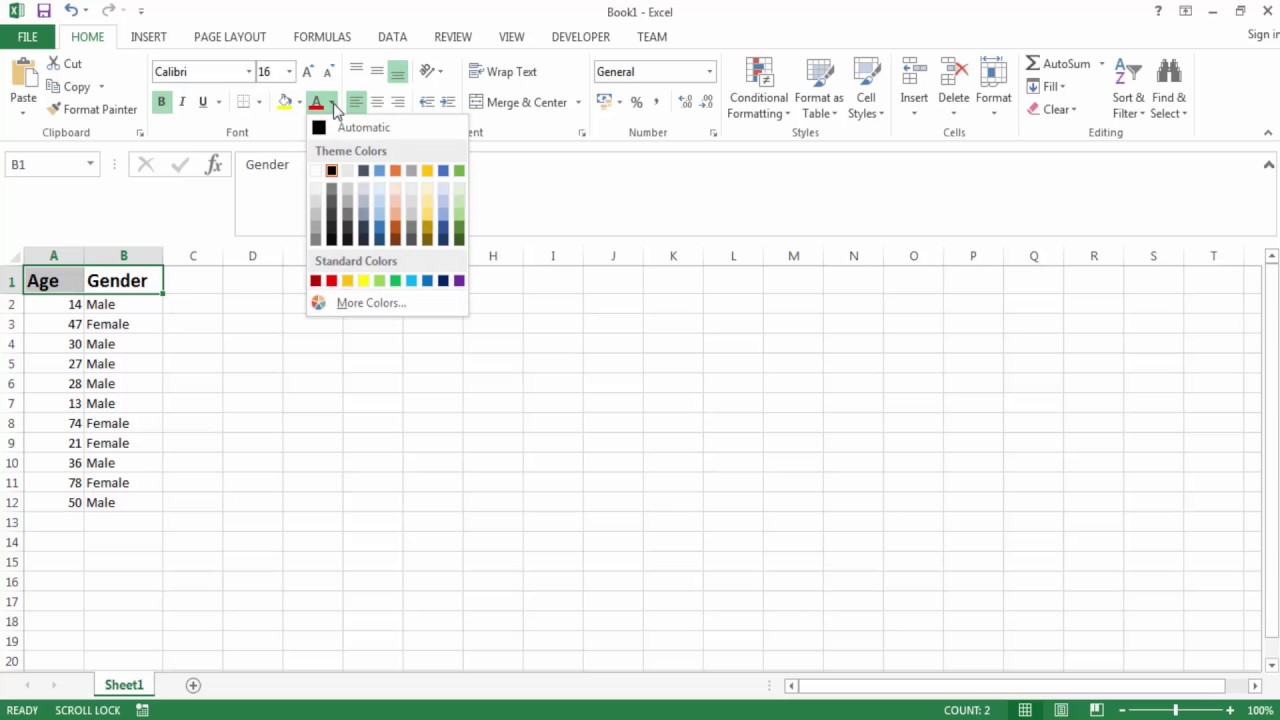Click the Format as Table button
The height and width of the screenshot is (720, 1280).
click(x=819, y=89)
